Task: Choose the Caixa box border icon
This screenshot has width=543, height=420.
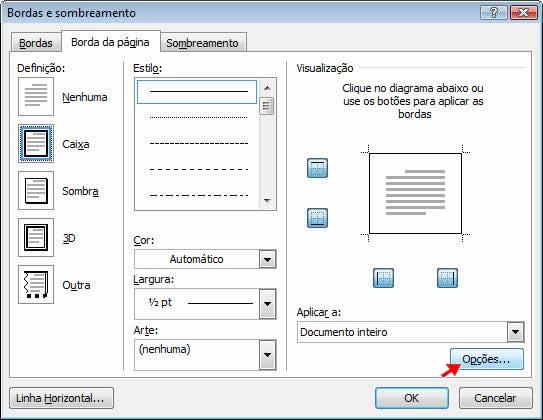Action: tap(36, 143)
